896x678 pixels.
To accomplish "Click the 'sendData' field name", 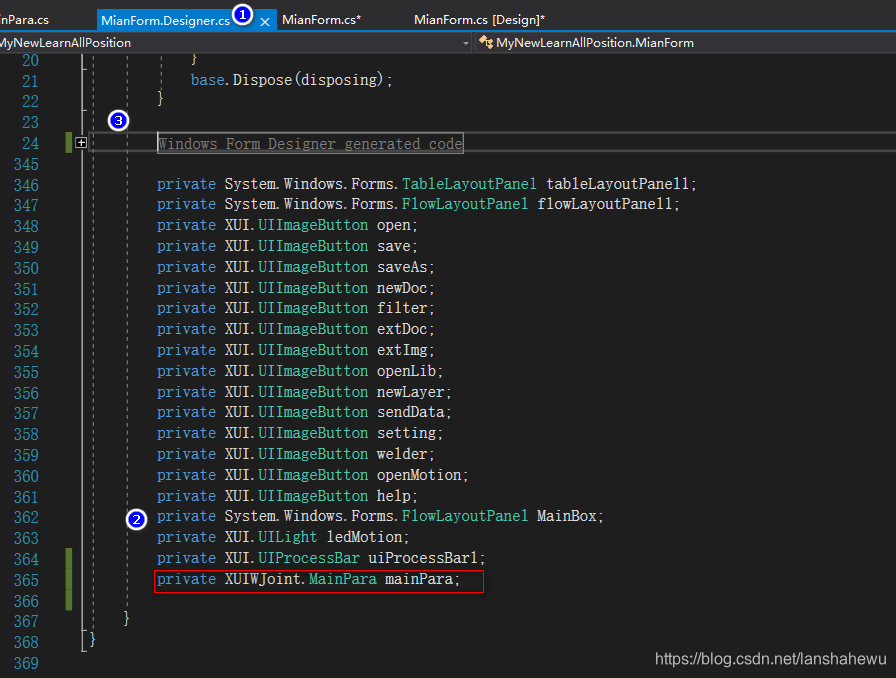I will (410, 412).
